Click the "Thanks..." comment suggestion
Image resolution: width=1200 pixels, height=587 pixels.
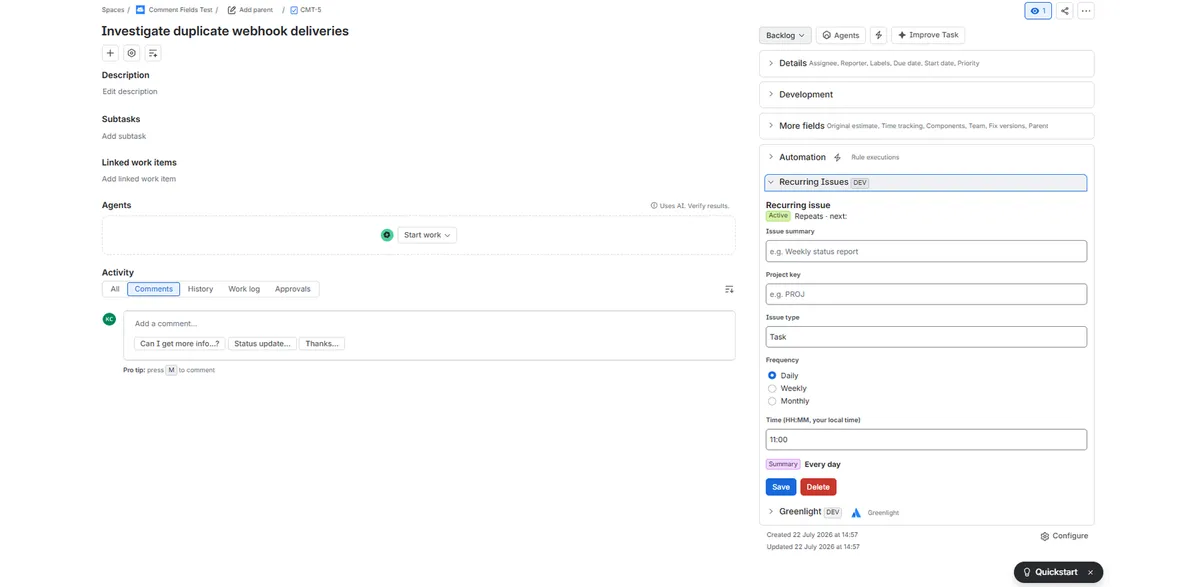(322, 343)
